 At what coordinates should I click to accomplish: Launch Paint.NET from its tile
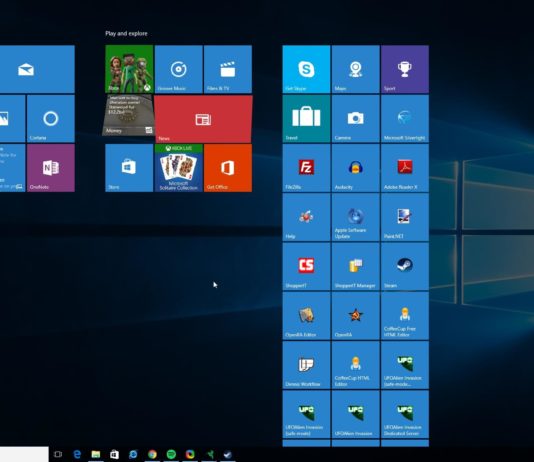pos(405,217)
